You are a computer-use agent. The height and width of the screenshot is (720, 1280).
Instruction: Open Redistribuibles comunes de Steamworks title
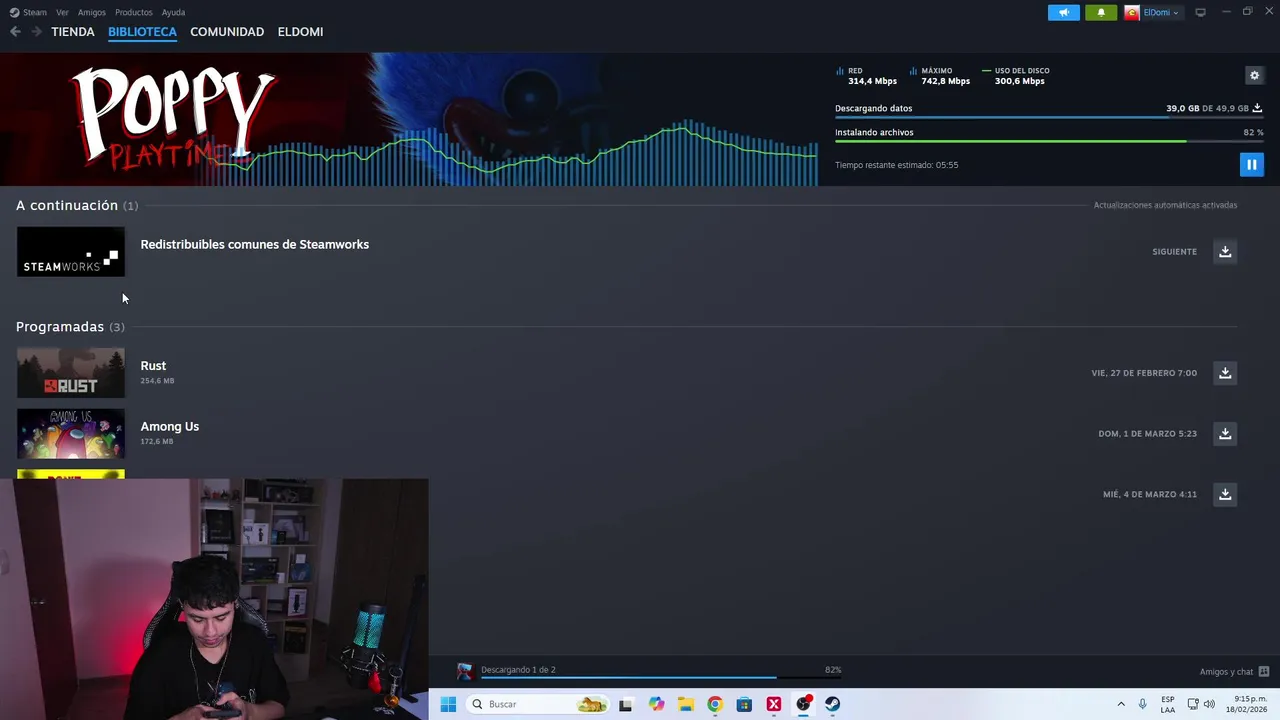click(255, 244)
